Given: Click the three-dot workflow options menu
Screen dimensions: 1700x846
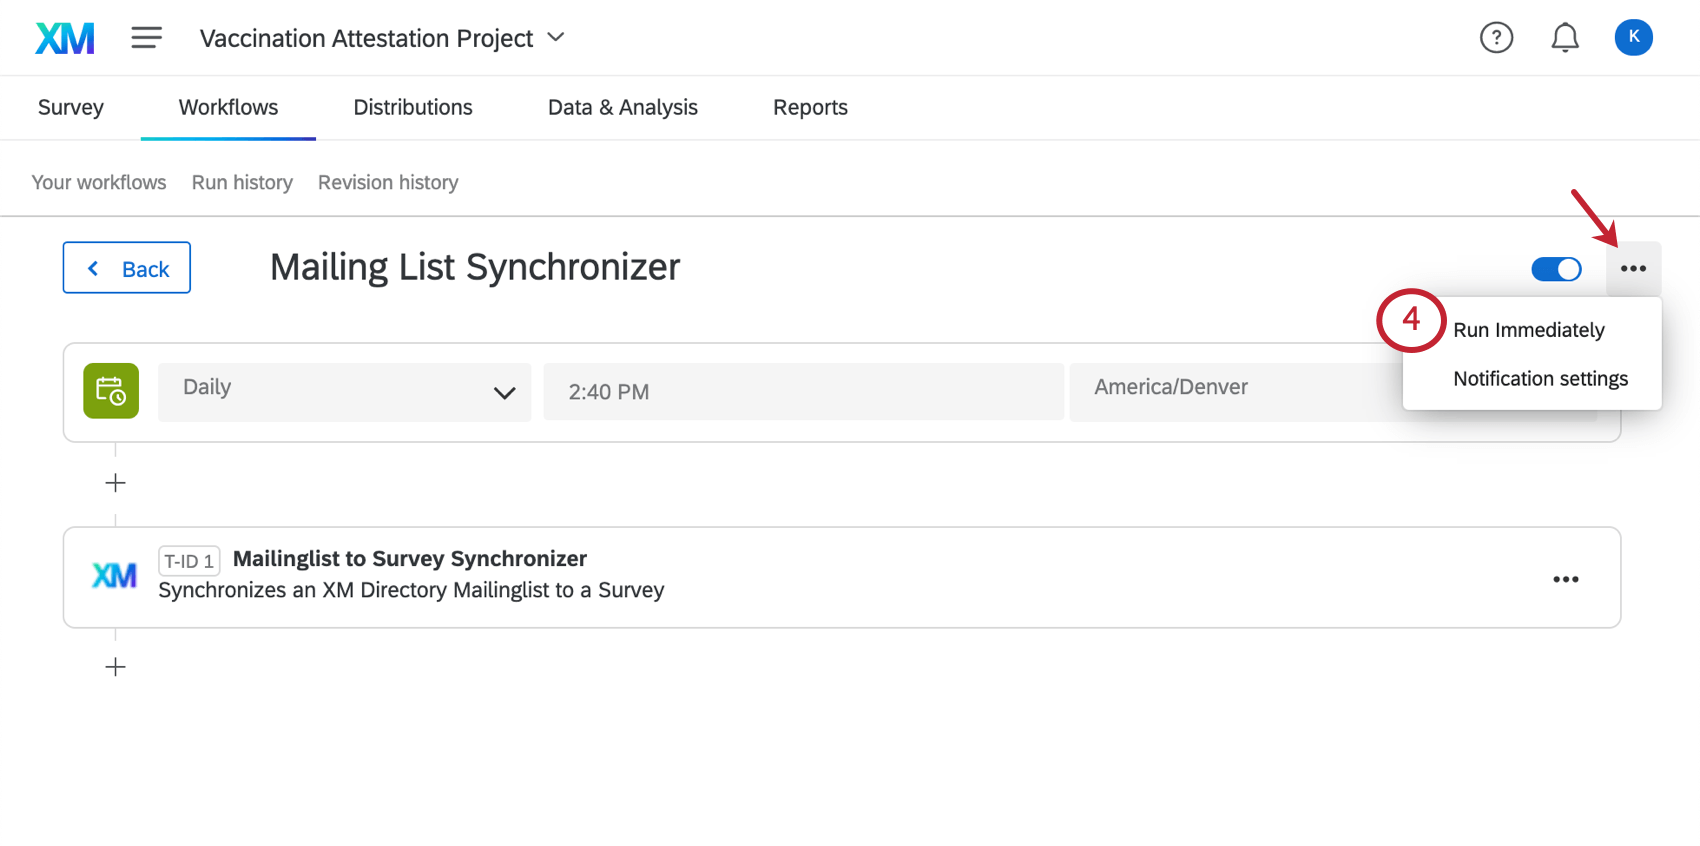Looking at the screenshot, I should coord(1633,268).
